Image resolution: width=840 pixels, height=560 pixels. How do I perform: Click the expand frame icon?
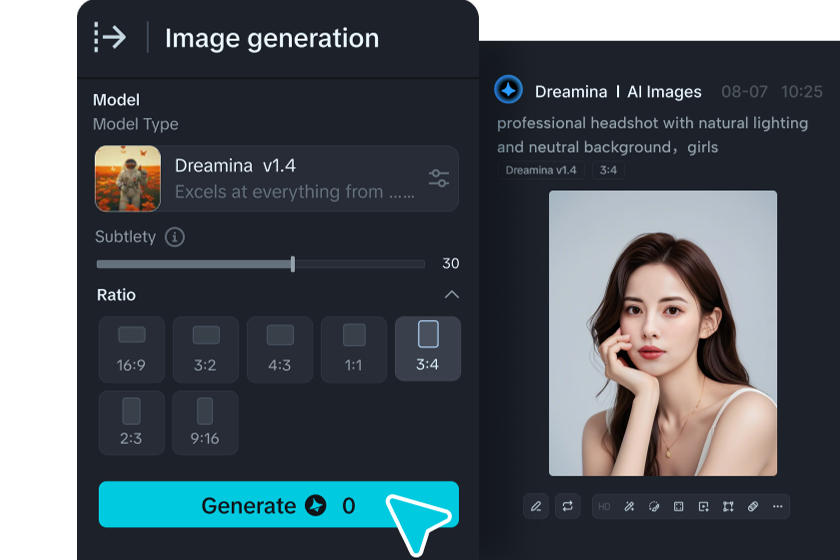click(x=678, y=506)
